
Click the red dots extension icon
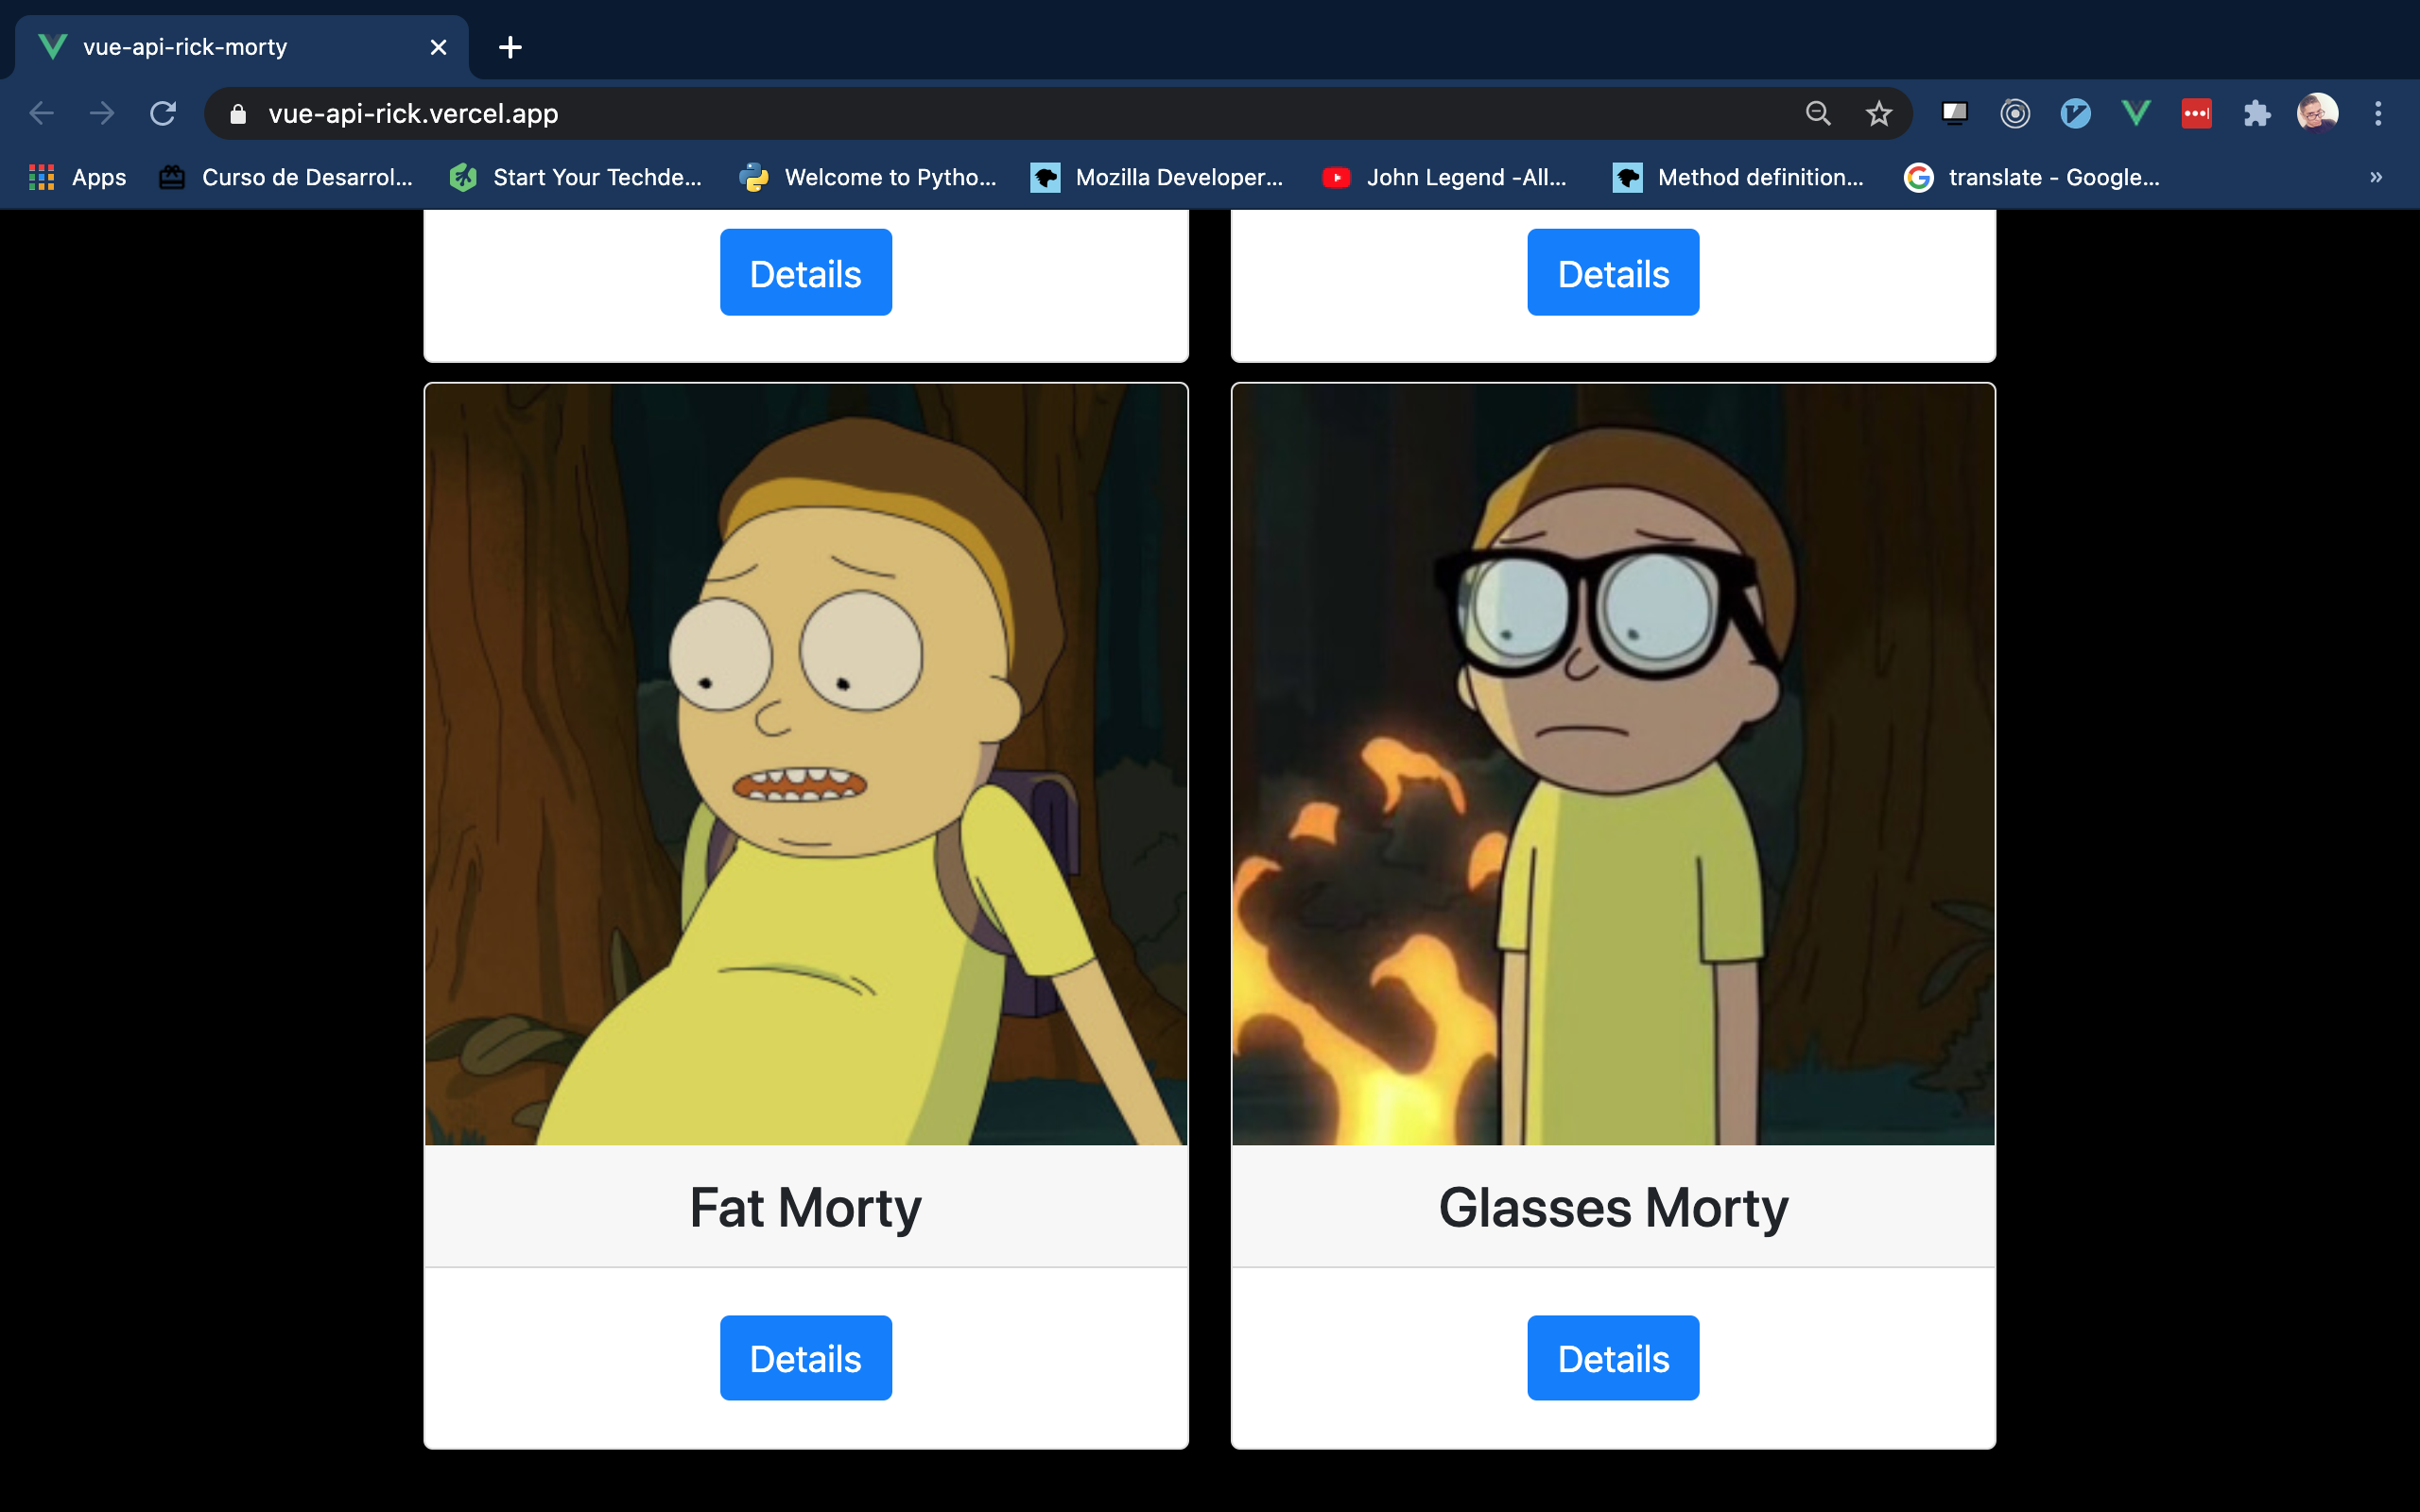coord(2196,113)
